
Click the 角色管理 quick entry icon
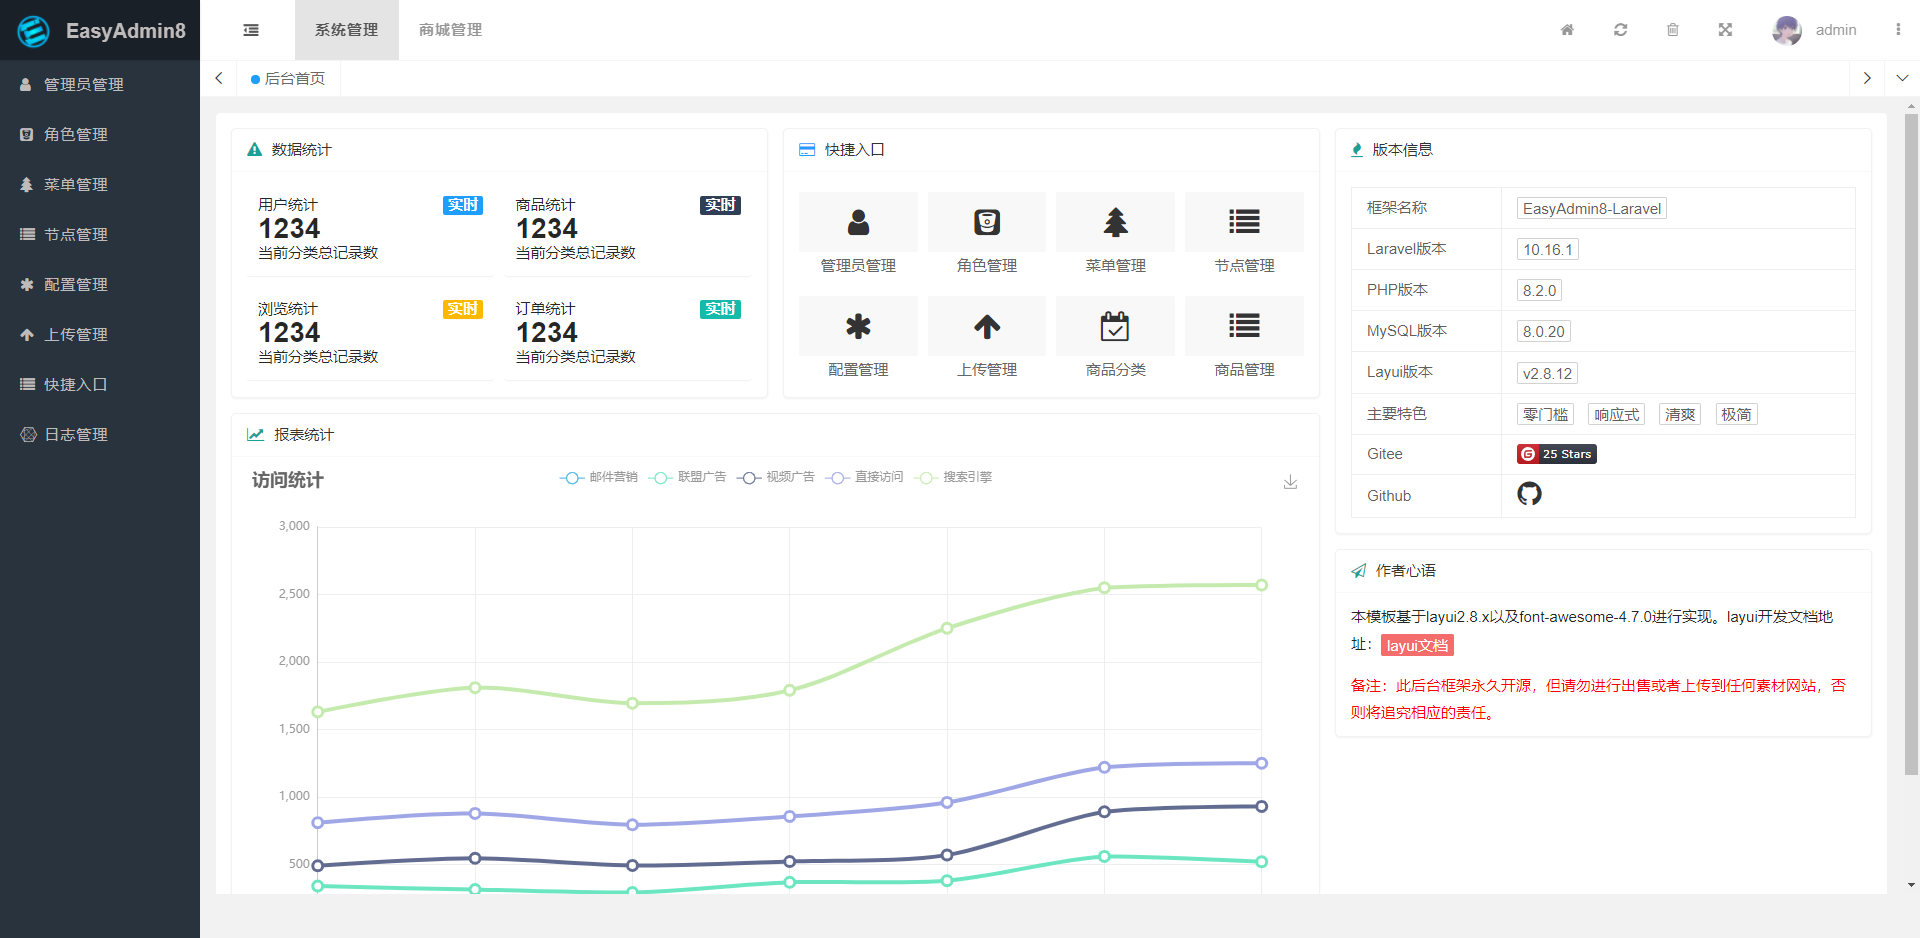coord(987,222)
